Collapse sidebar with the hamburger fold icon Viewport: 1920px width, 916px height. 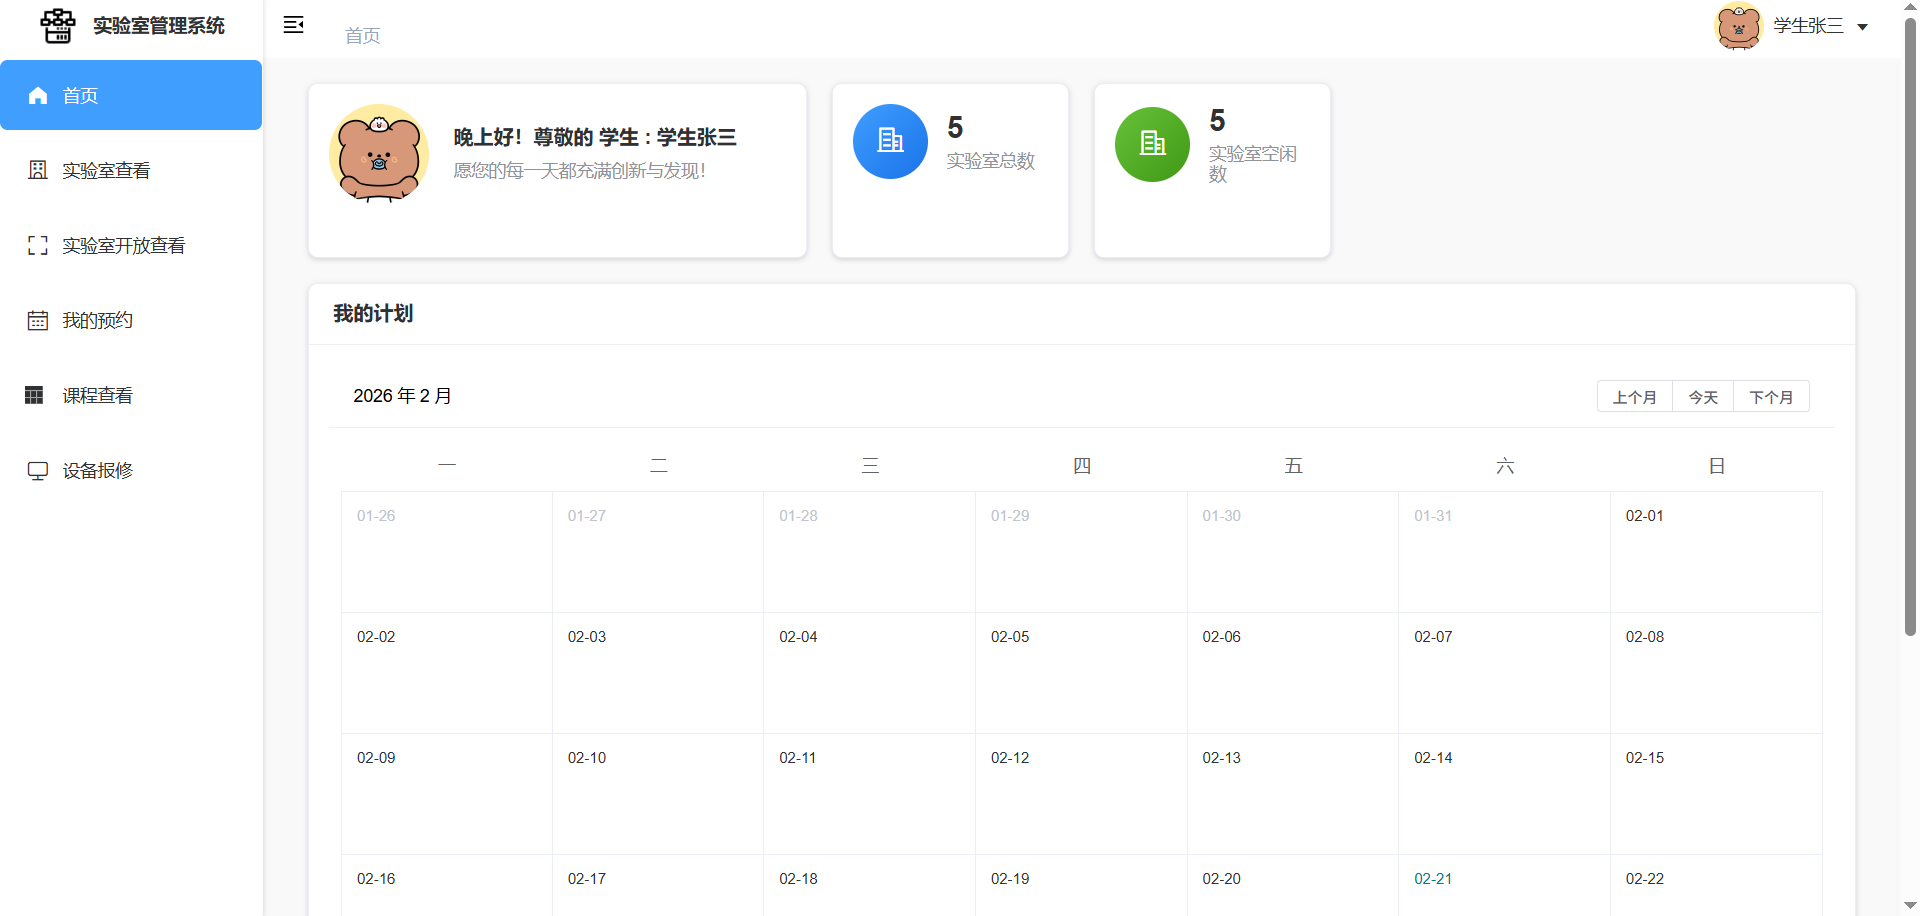click(x=293, y=25)
